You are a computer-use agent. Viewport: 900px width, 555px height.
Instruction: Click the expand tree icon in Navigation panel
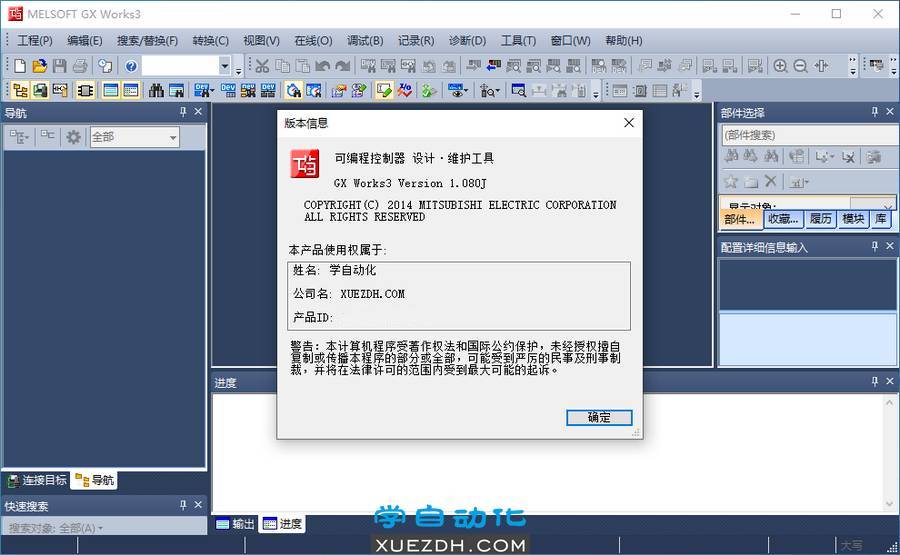(19, 137)
